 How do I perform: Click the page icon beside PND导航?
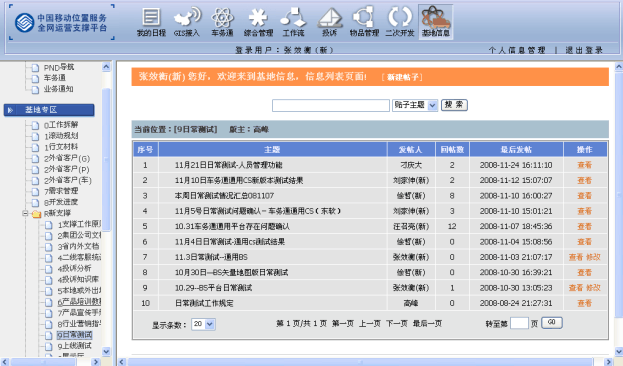coord(35,68)
